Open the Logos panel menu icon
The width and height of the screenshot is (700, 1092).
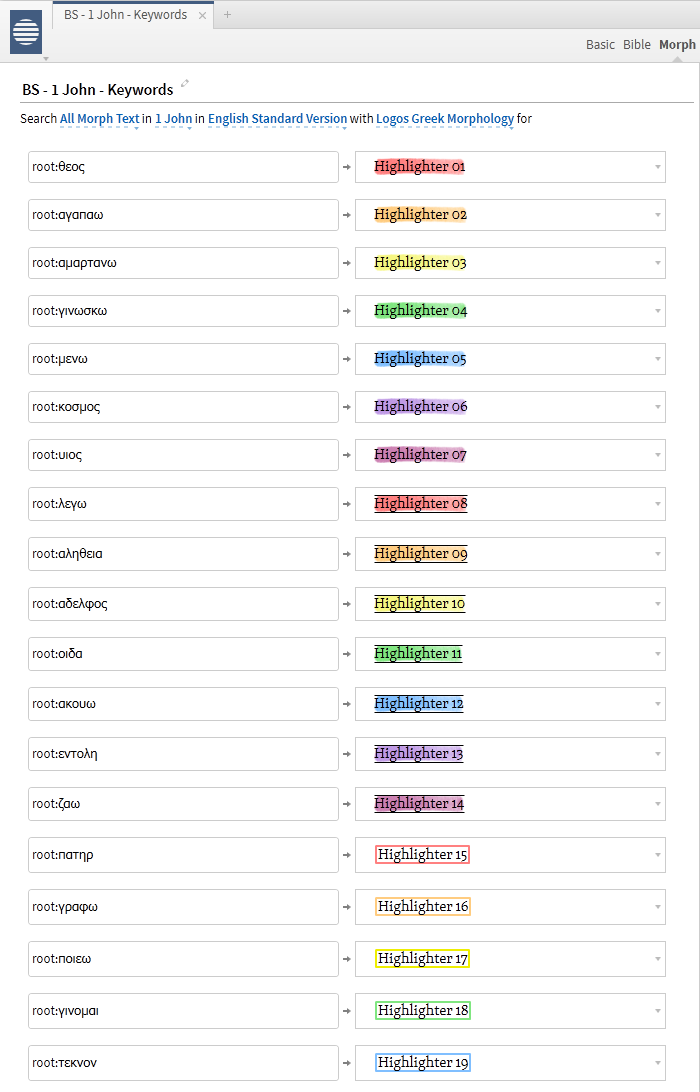26,32
